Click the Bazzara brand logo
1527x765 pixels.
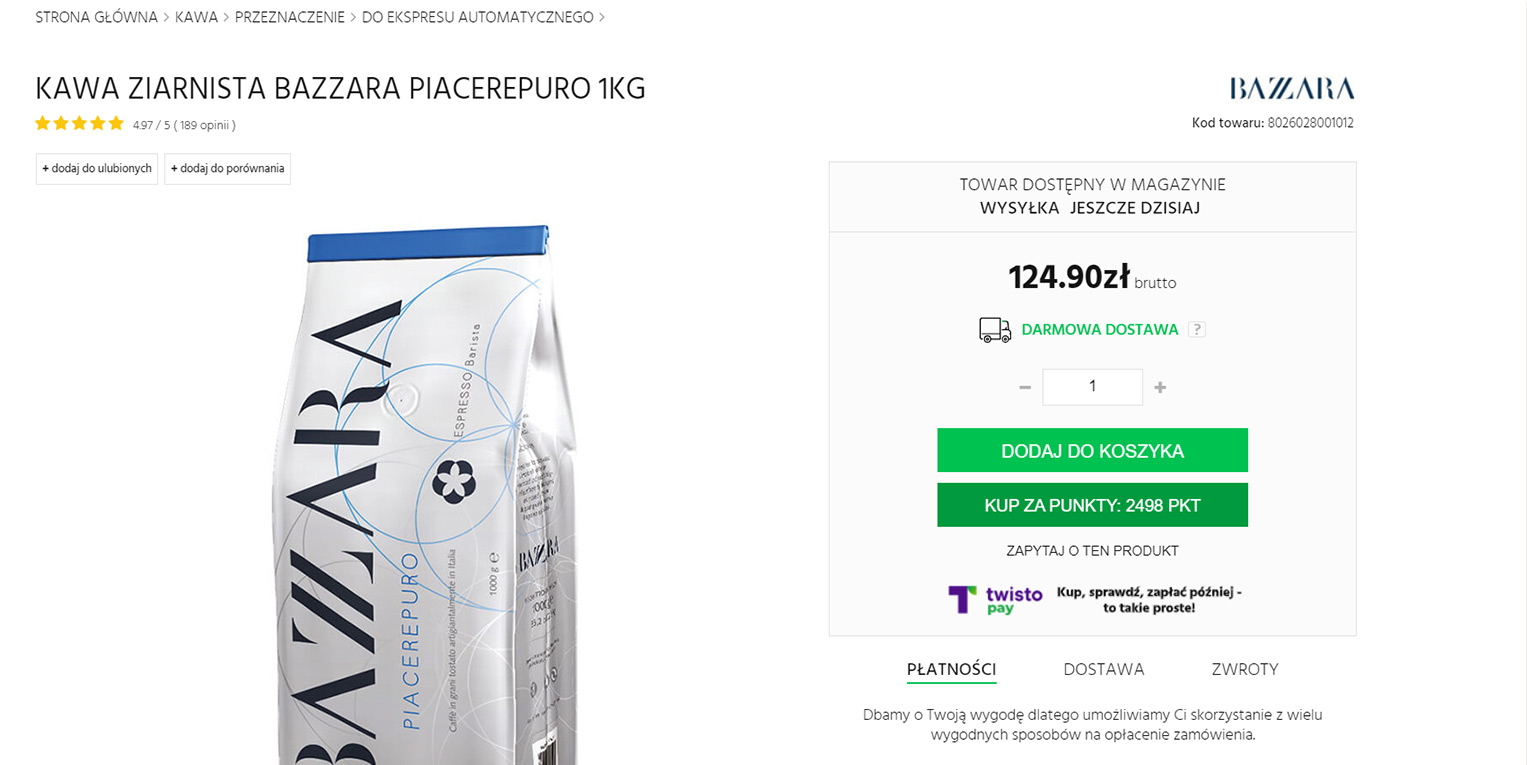tap(1291, 88)
